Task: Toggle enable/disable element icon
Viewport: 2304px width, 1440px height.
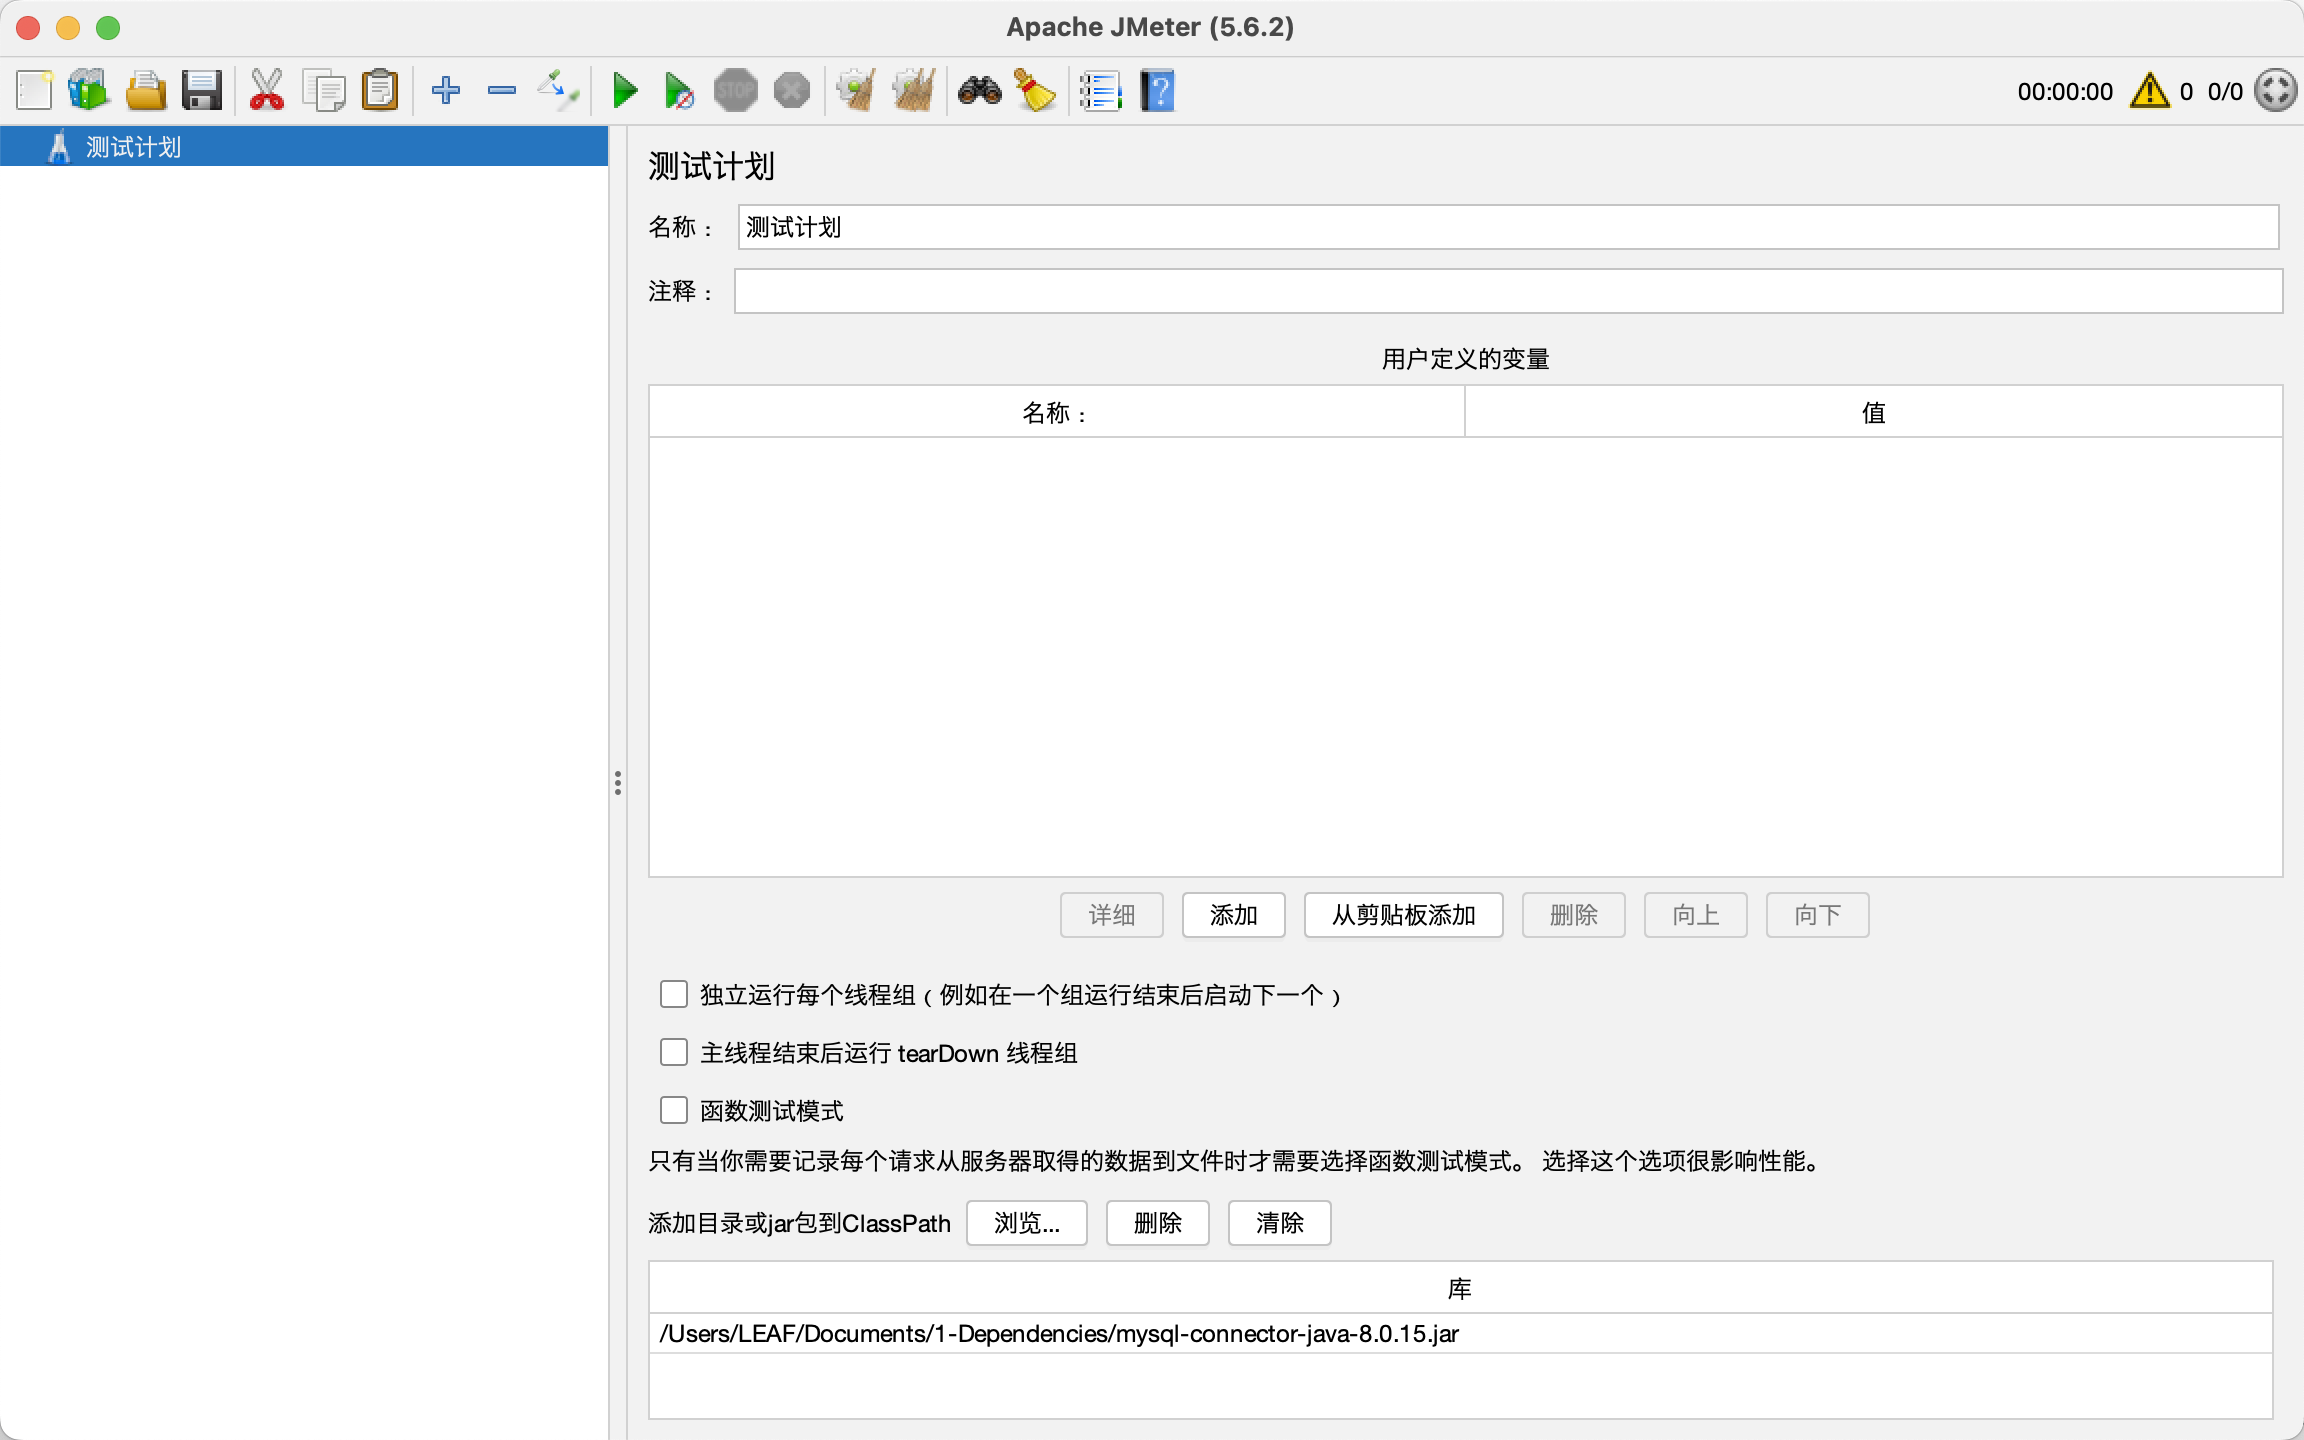Action: click(x=558, y=91)
